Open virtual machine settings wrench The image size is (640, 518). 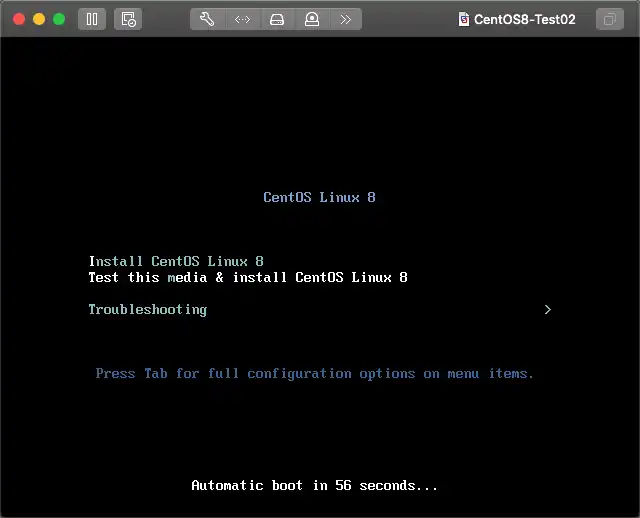pyautogui.click(x=207, y=19)
